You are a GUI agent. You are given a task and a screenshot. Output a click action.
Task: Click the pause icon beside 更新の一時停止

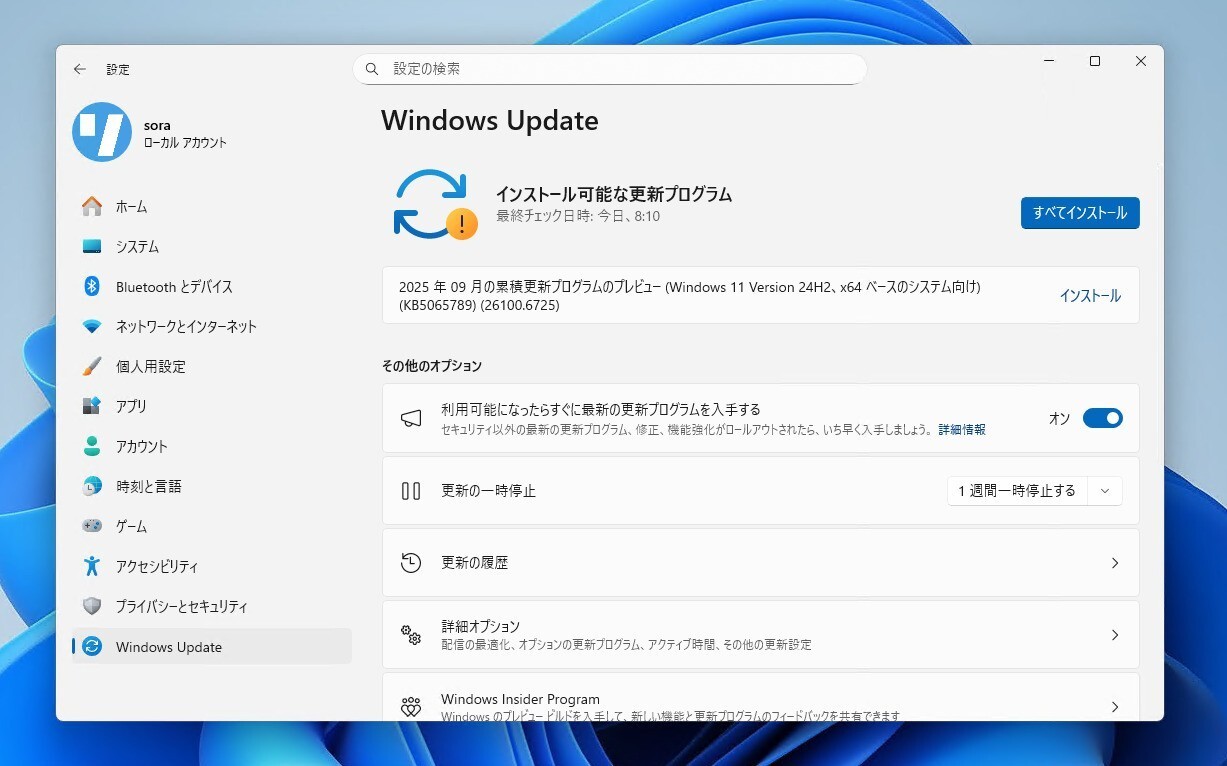point(411,491)
